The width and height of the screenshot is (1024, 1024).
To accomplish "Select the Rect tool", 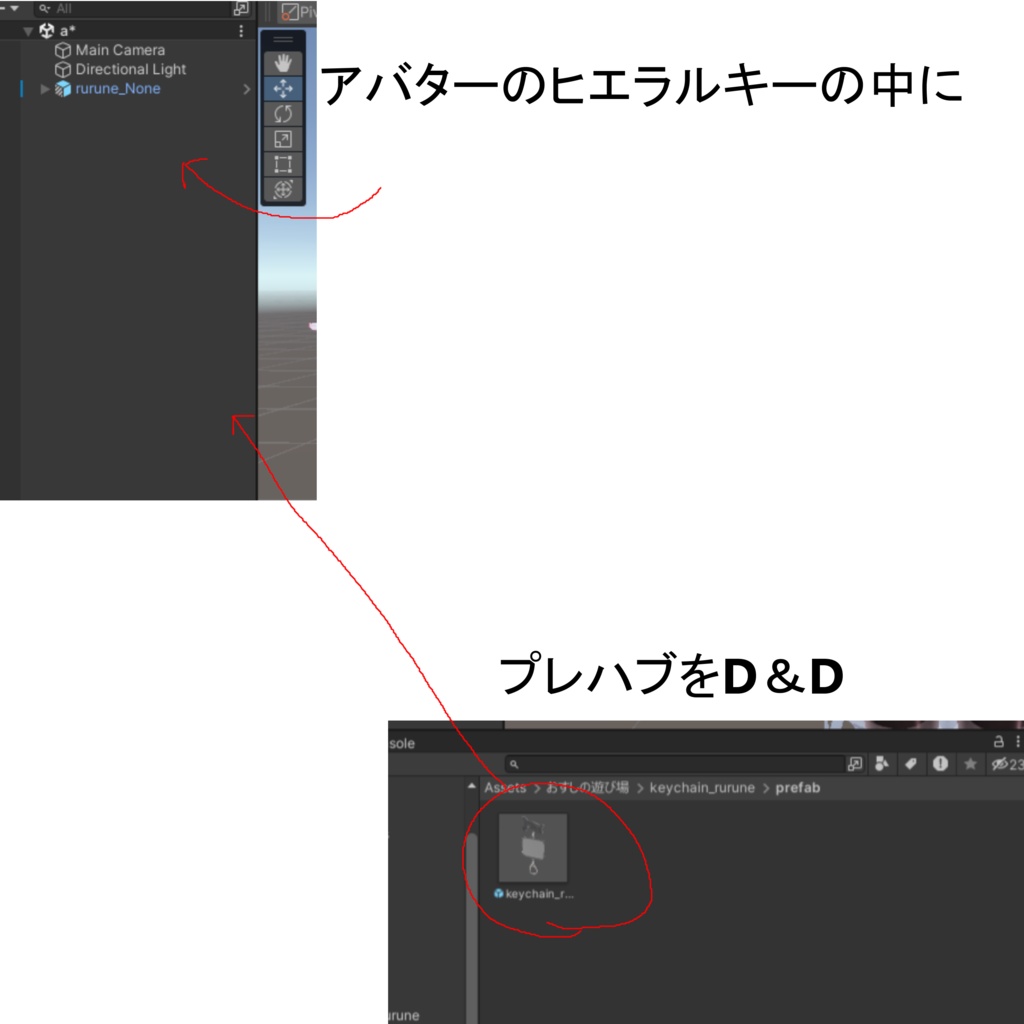I will click(282, 162).
